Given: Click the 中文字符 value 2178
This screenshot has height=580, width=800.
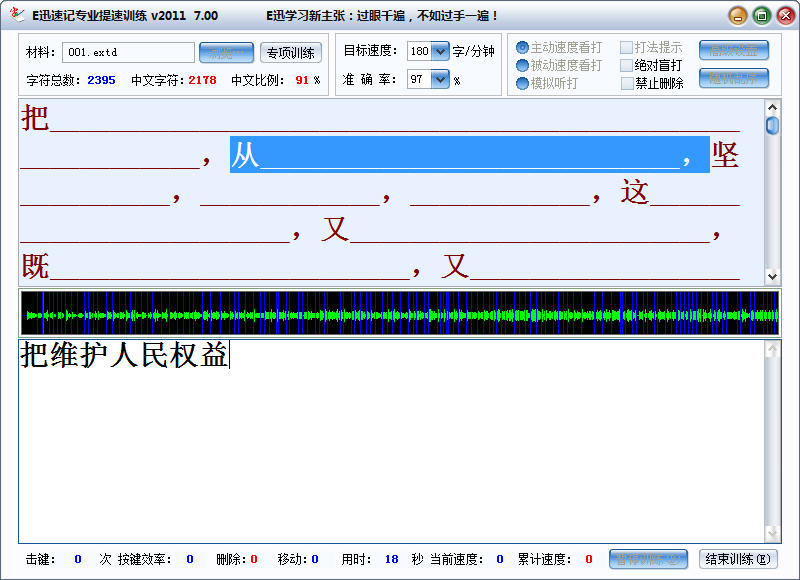Looking at the screenshot, I should [x=203, y=80].
